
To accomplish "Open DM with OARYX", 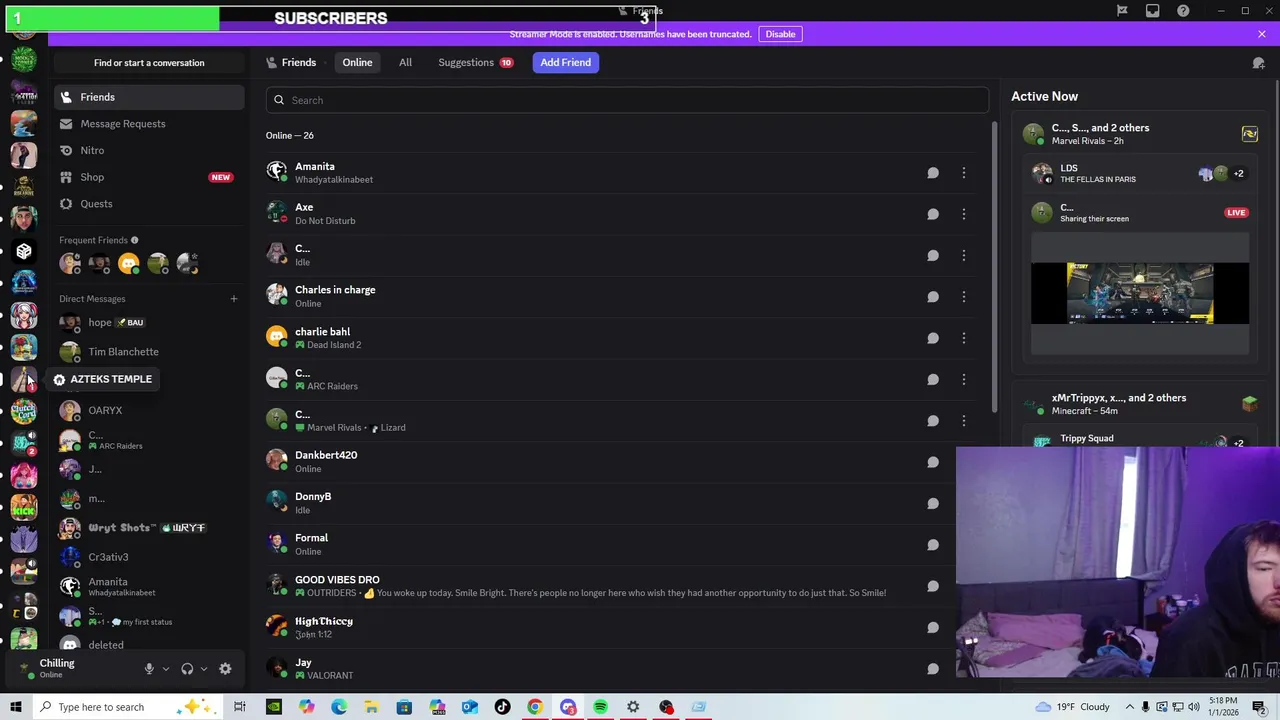I will coord(149,411).
